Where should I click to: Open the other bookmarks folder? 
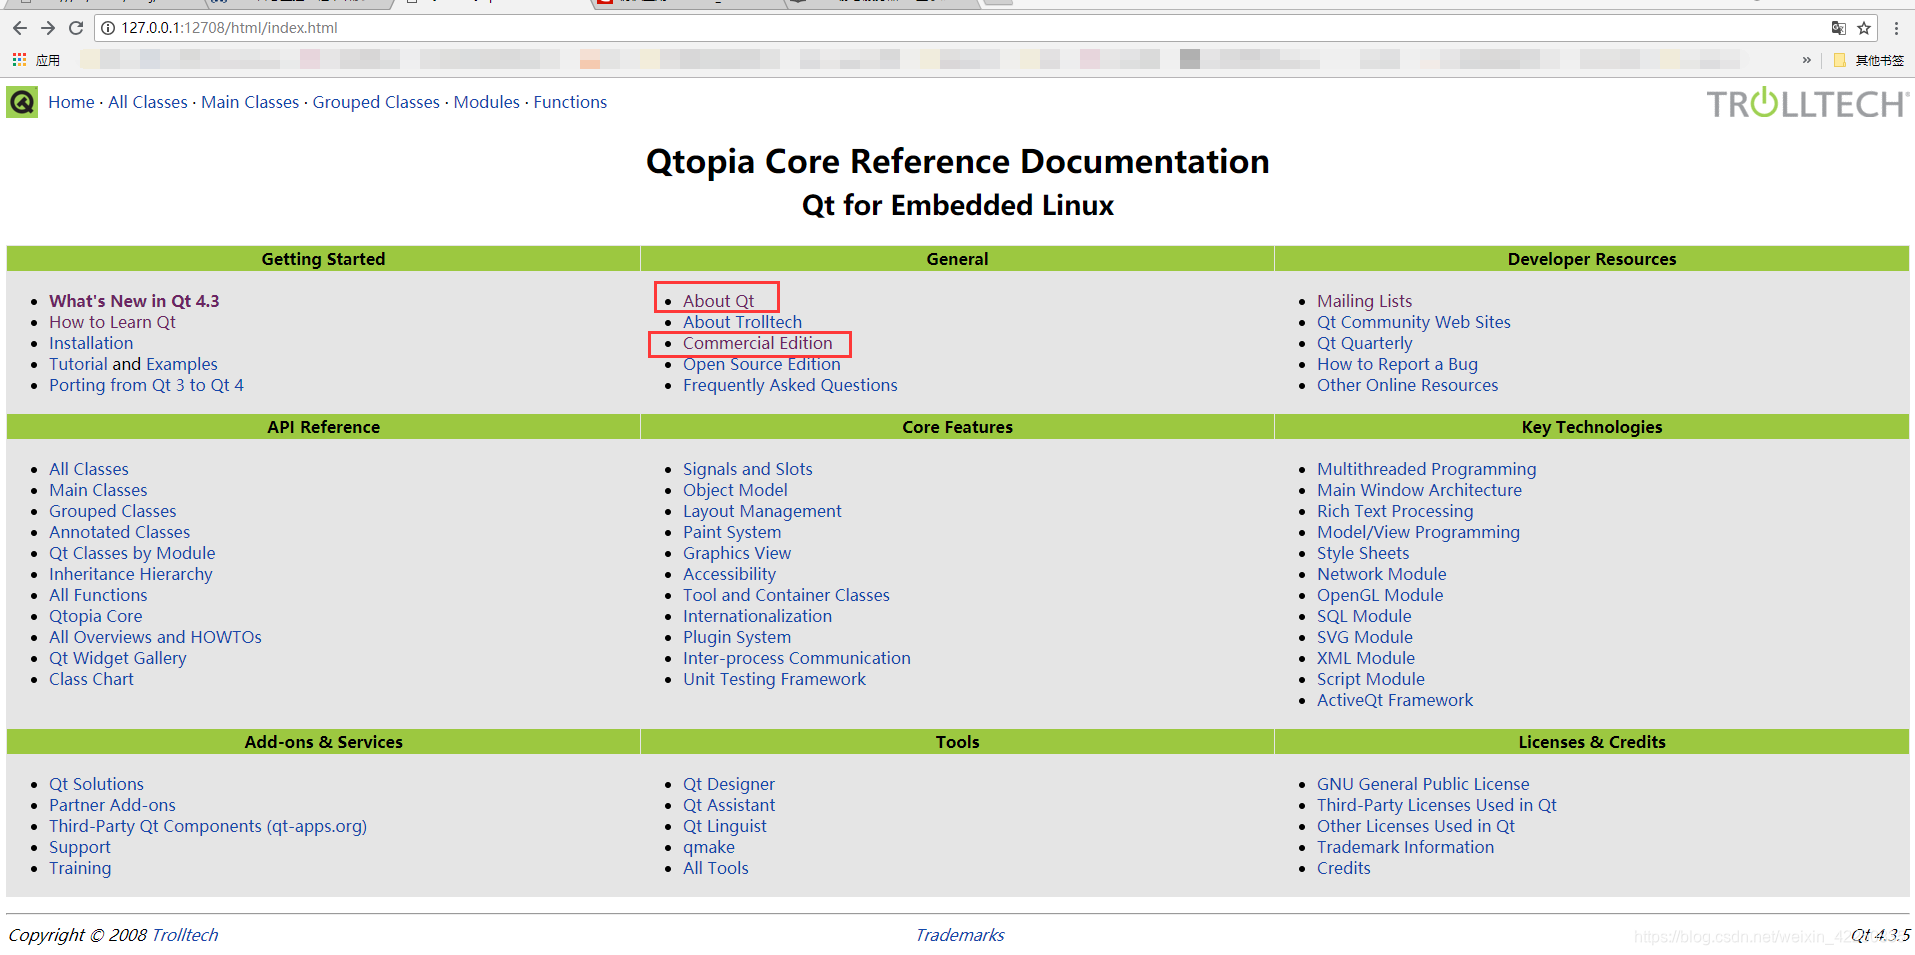[x=1869, y=60]
